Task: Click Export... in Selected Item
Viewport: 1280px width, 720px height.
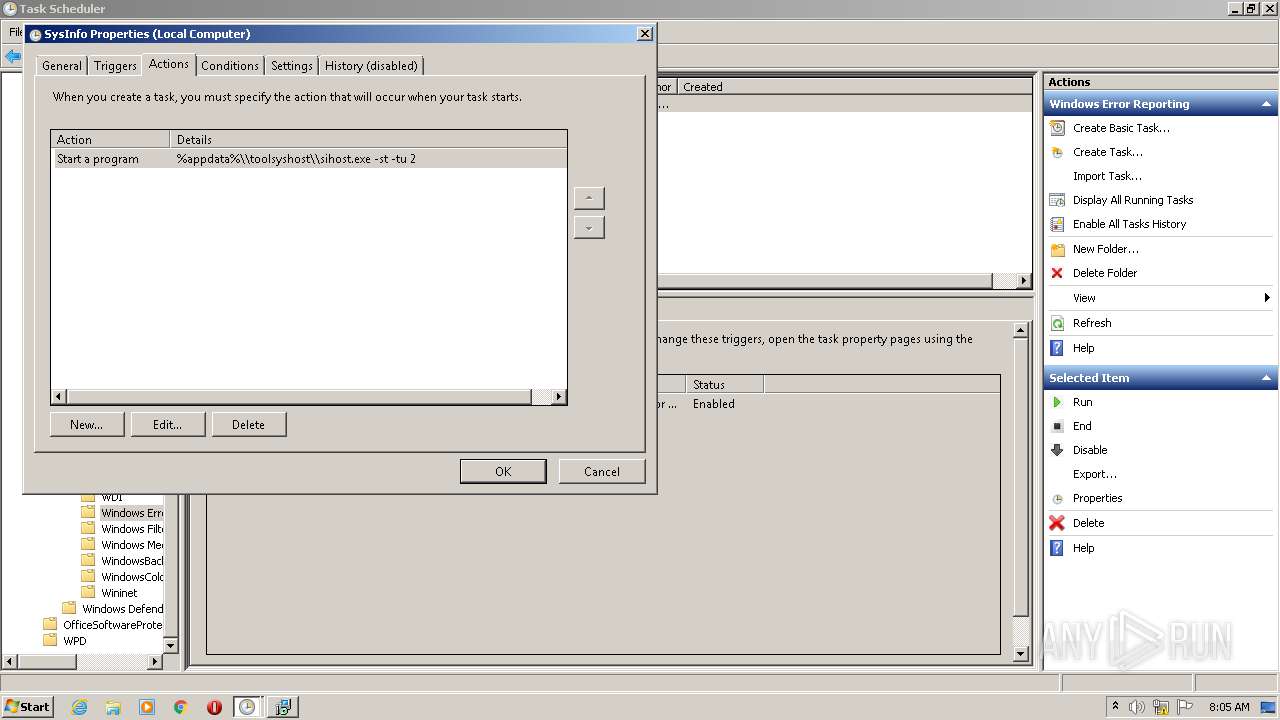Action: pos(1095,474)
